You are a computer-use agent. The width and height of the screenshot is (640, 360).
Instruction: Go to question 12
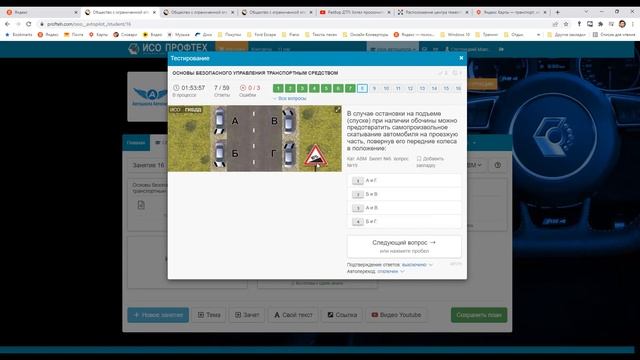[x=410, y=88]
